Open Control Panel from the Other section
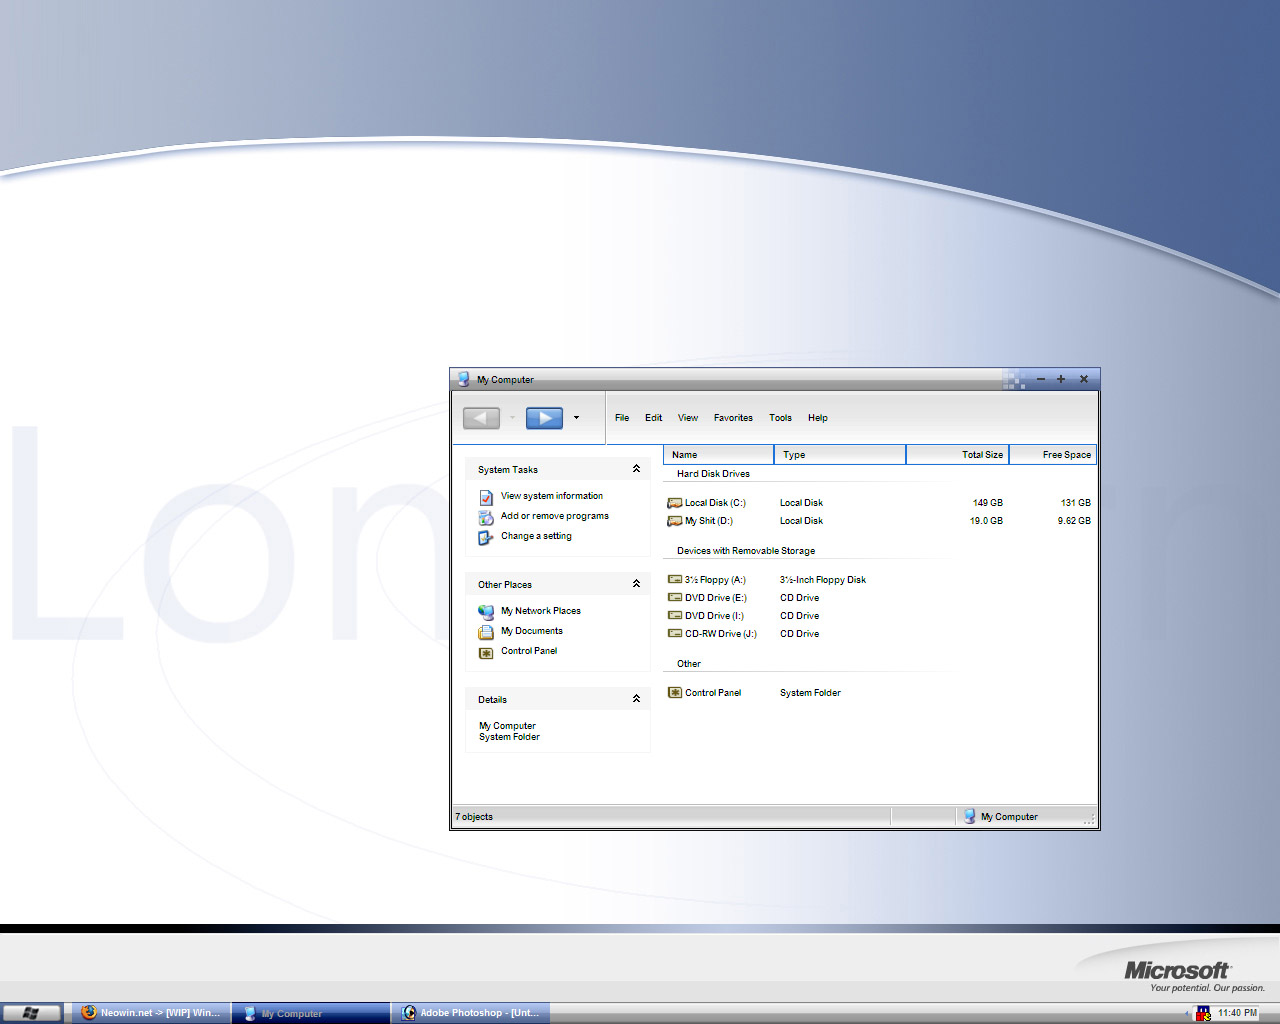Image resolution: width=1280 pixels, height=1024 pixels. point(712,692)
